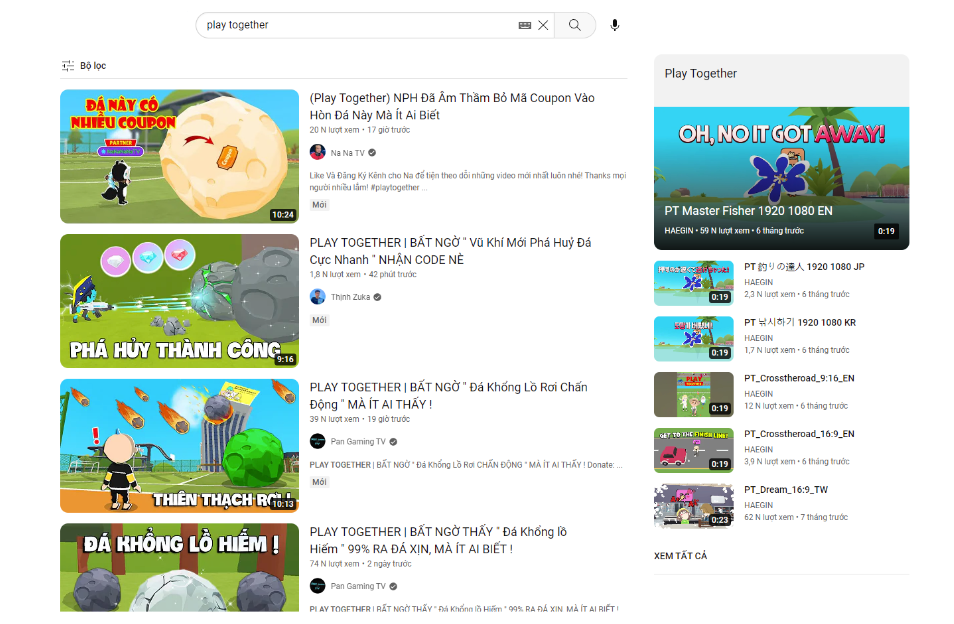Click the description starting Like Và Đăng Ký Kênh
The height and width of the screenshot is (624, 954).
click(467, 181)
